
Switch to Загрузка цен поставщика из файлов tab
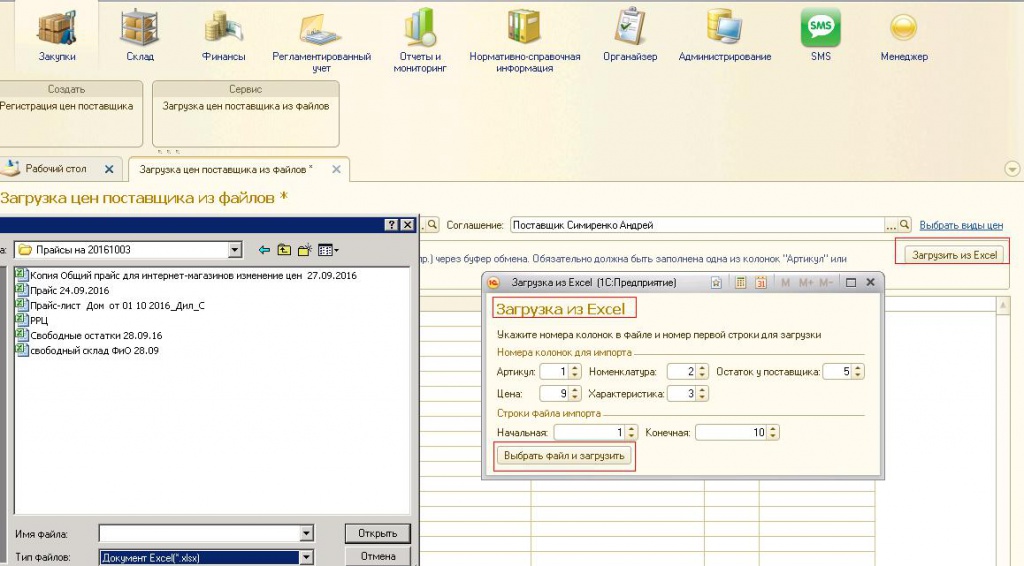[226, 169]
